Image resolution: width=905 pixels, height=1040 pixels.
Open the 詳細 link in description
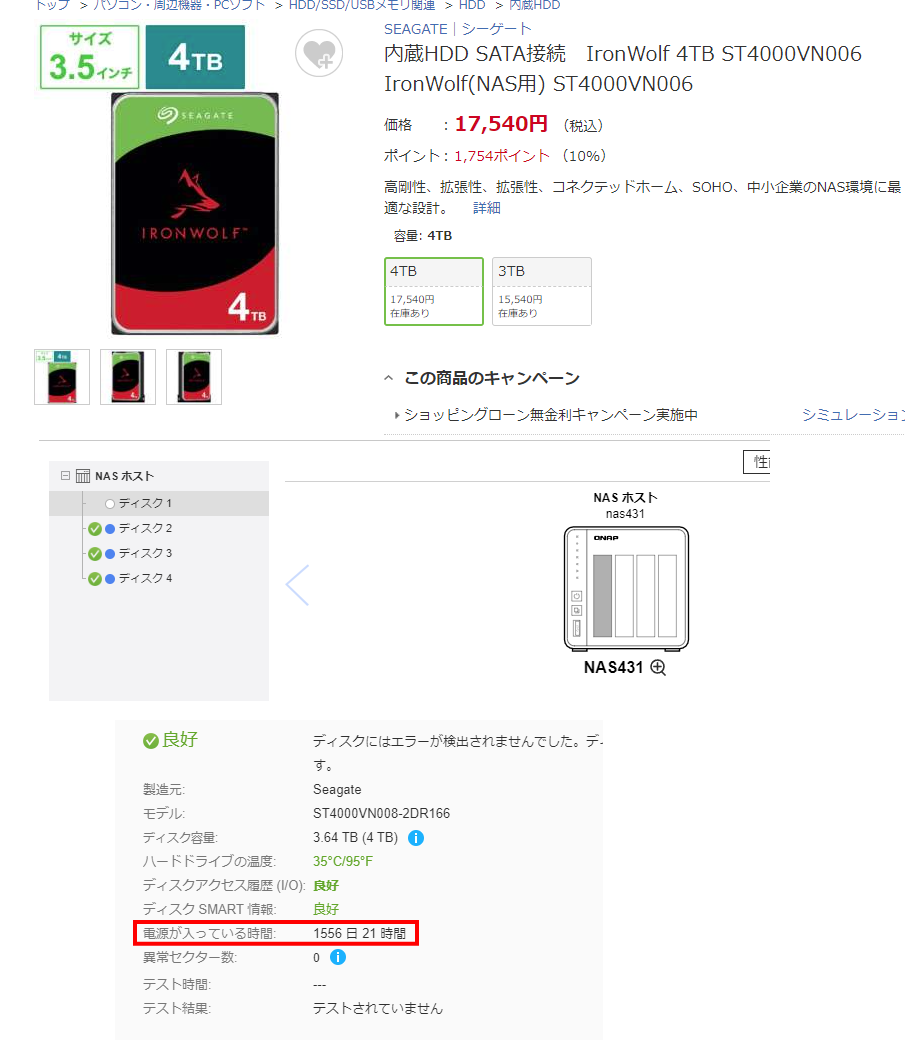point(486,208)
